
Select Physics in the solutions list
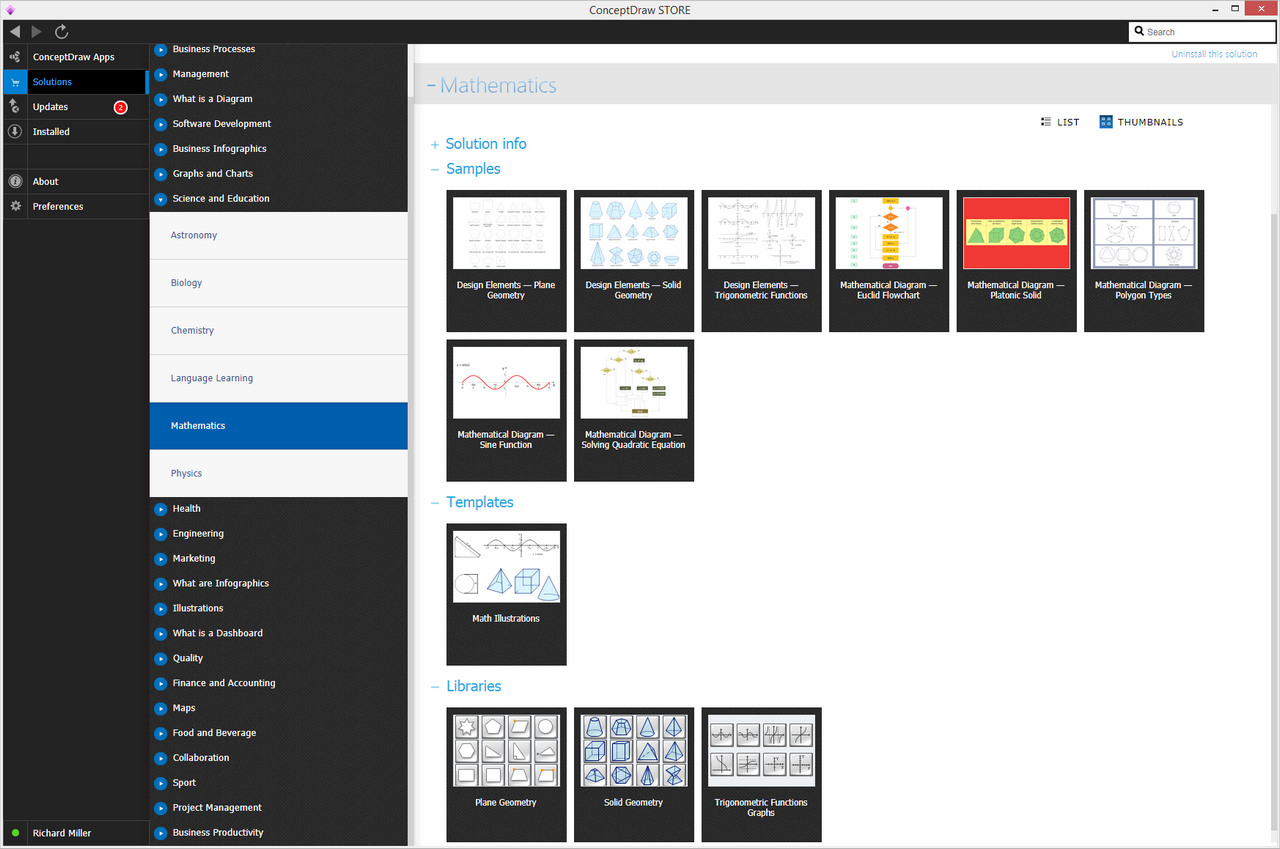click(279, 474)
